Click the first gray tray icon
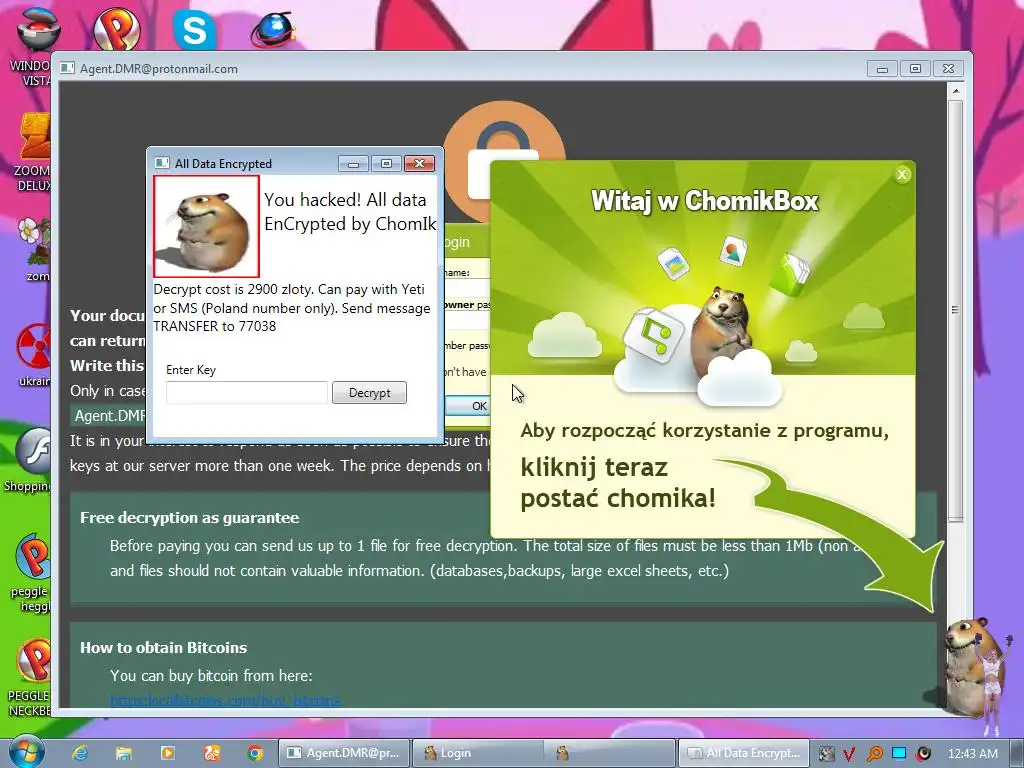The height and width of the screenshot is (768, 1024). coord(826,754)
